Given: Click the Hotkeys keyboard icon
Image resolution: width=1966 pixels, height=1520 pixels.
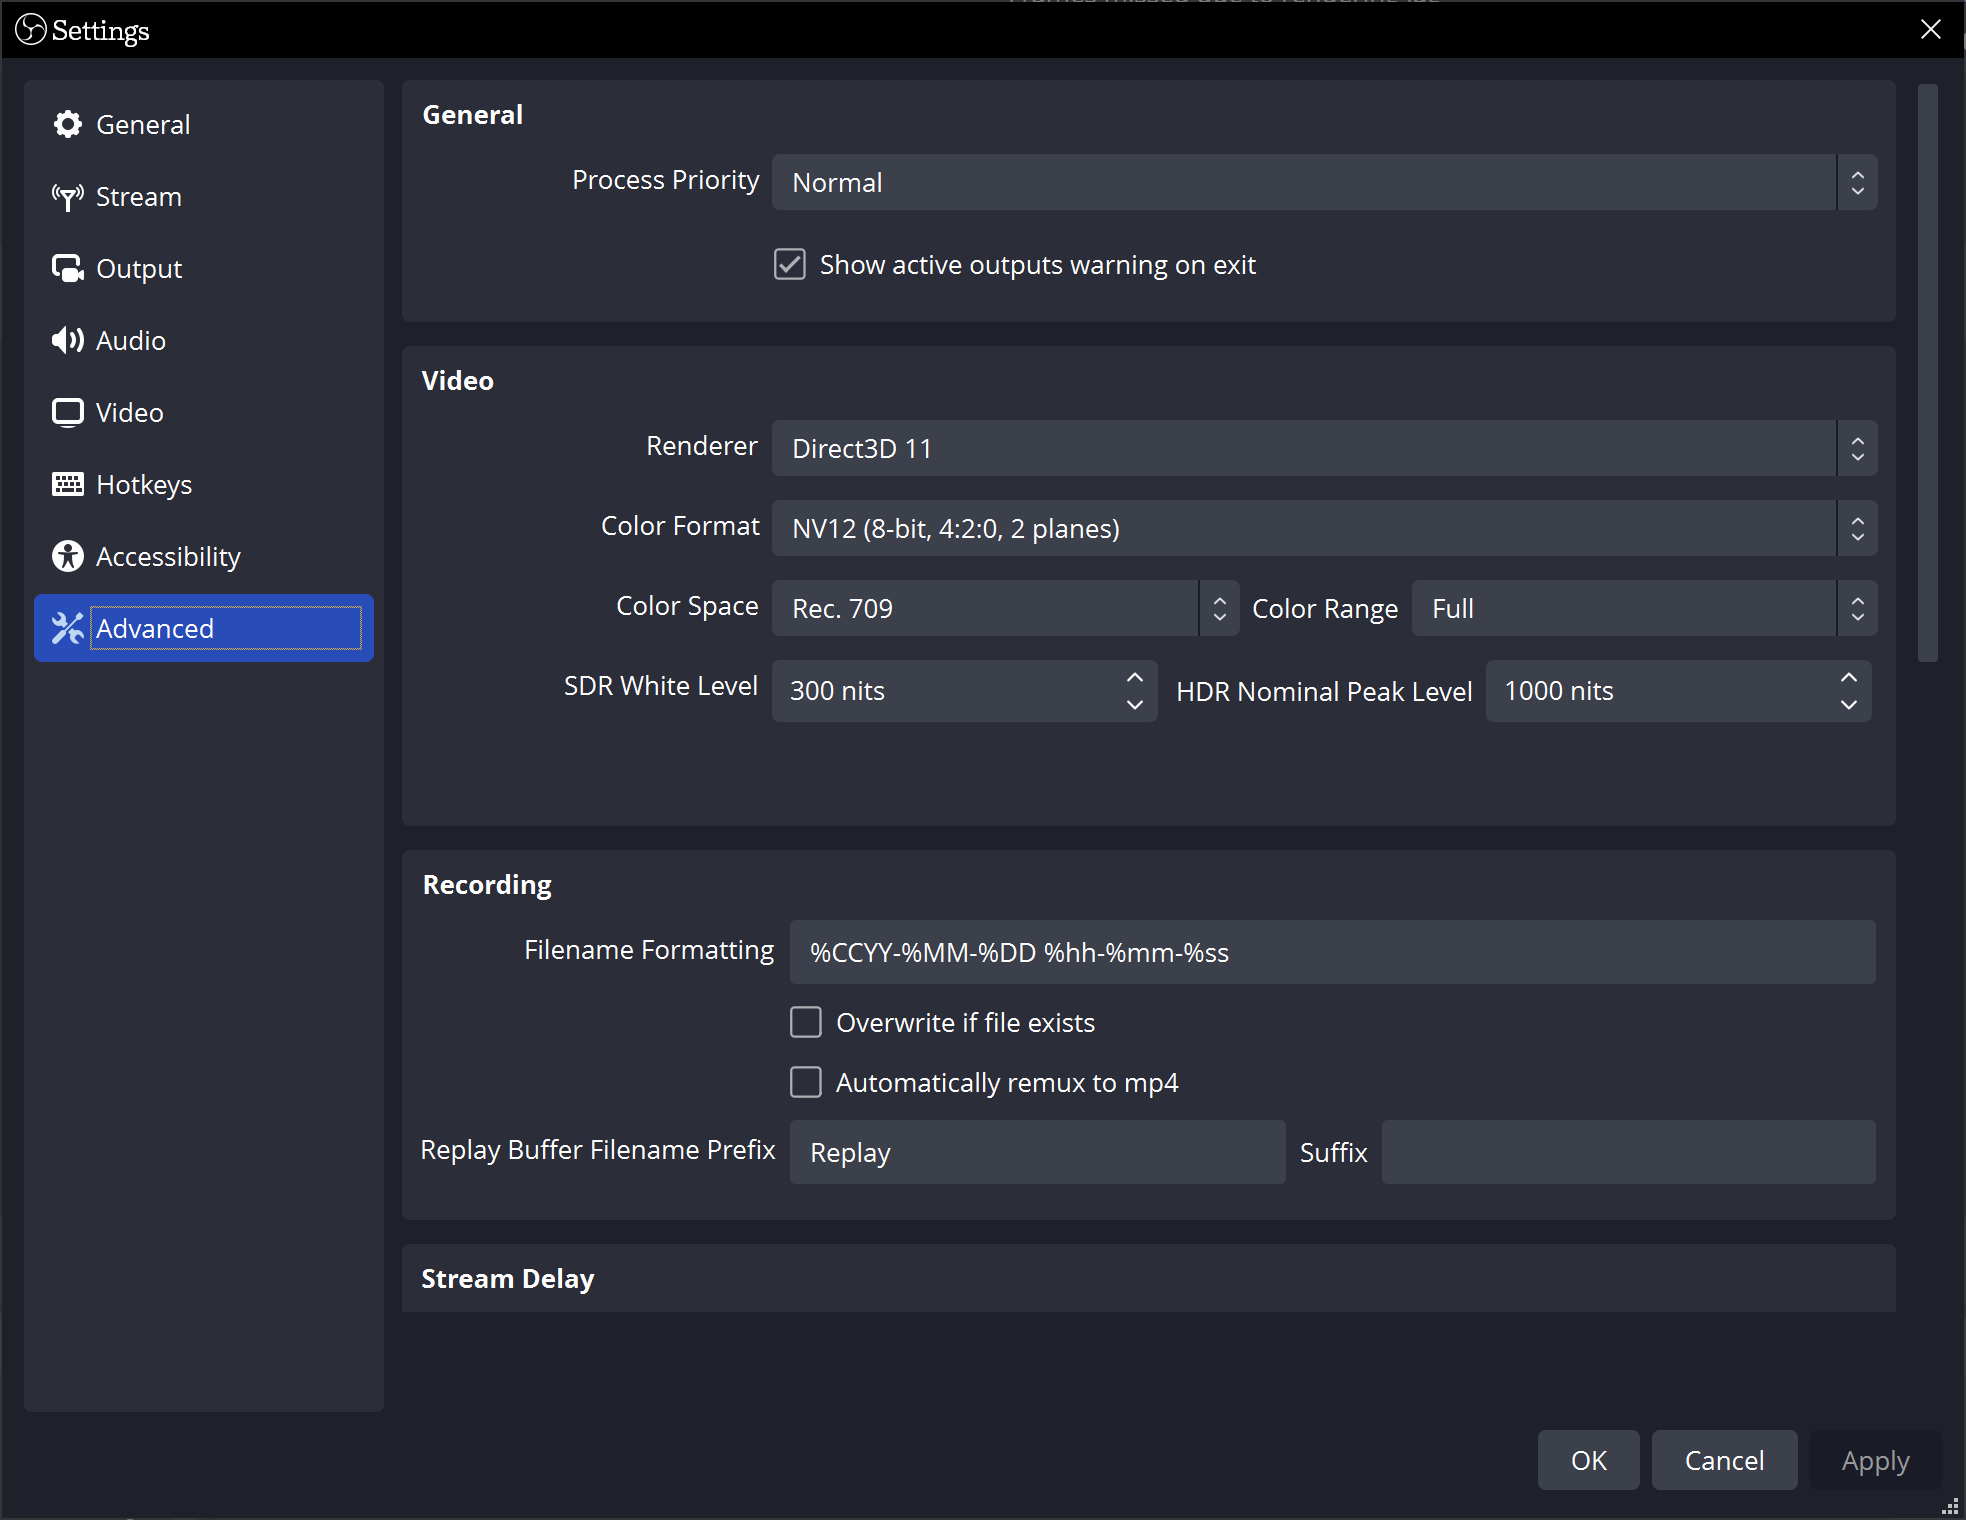Looking at the screenshot, I should coord(67,484).
